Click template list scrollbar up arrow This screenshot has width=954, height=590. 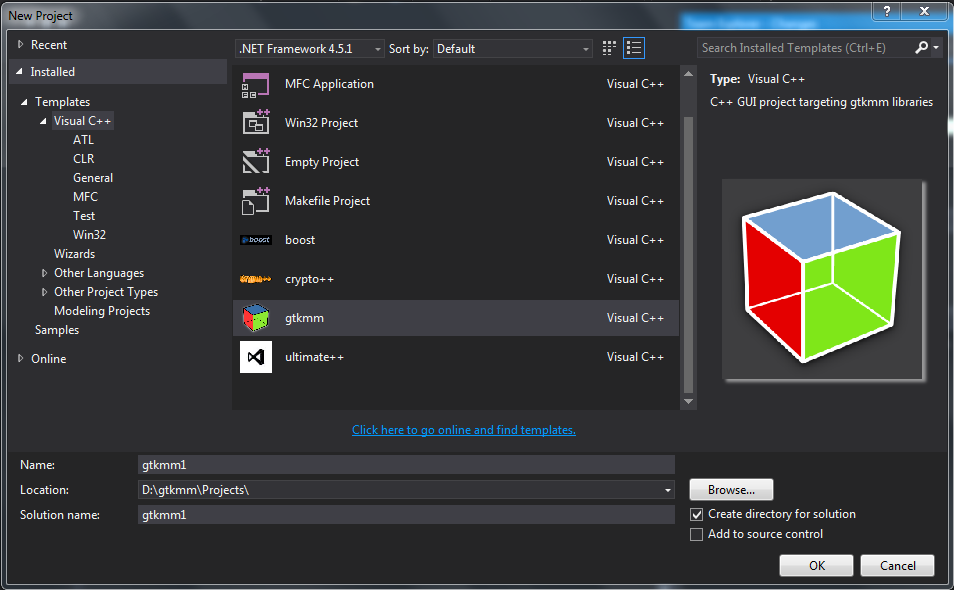pyautogui.click(x=688, y=74)
